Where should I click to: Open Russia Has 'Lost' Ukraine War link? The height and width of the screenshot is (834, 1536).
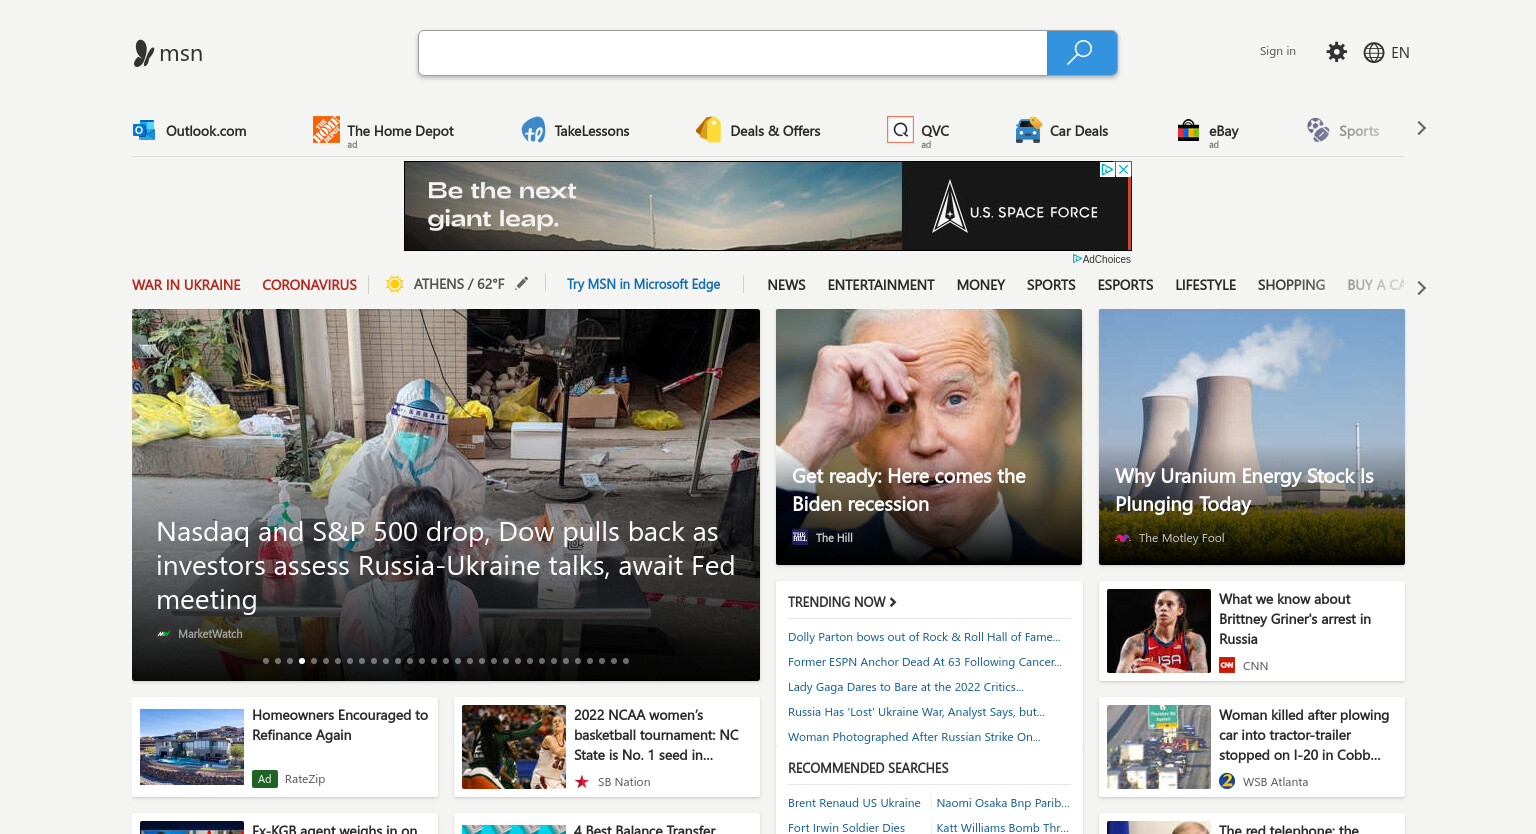pos(916,712)
